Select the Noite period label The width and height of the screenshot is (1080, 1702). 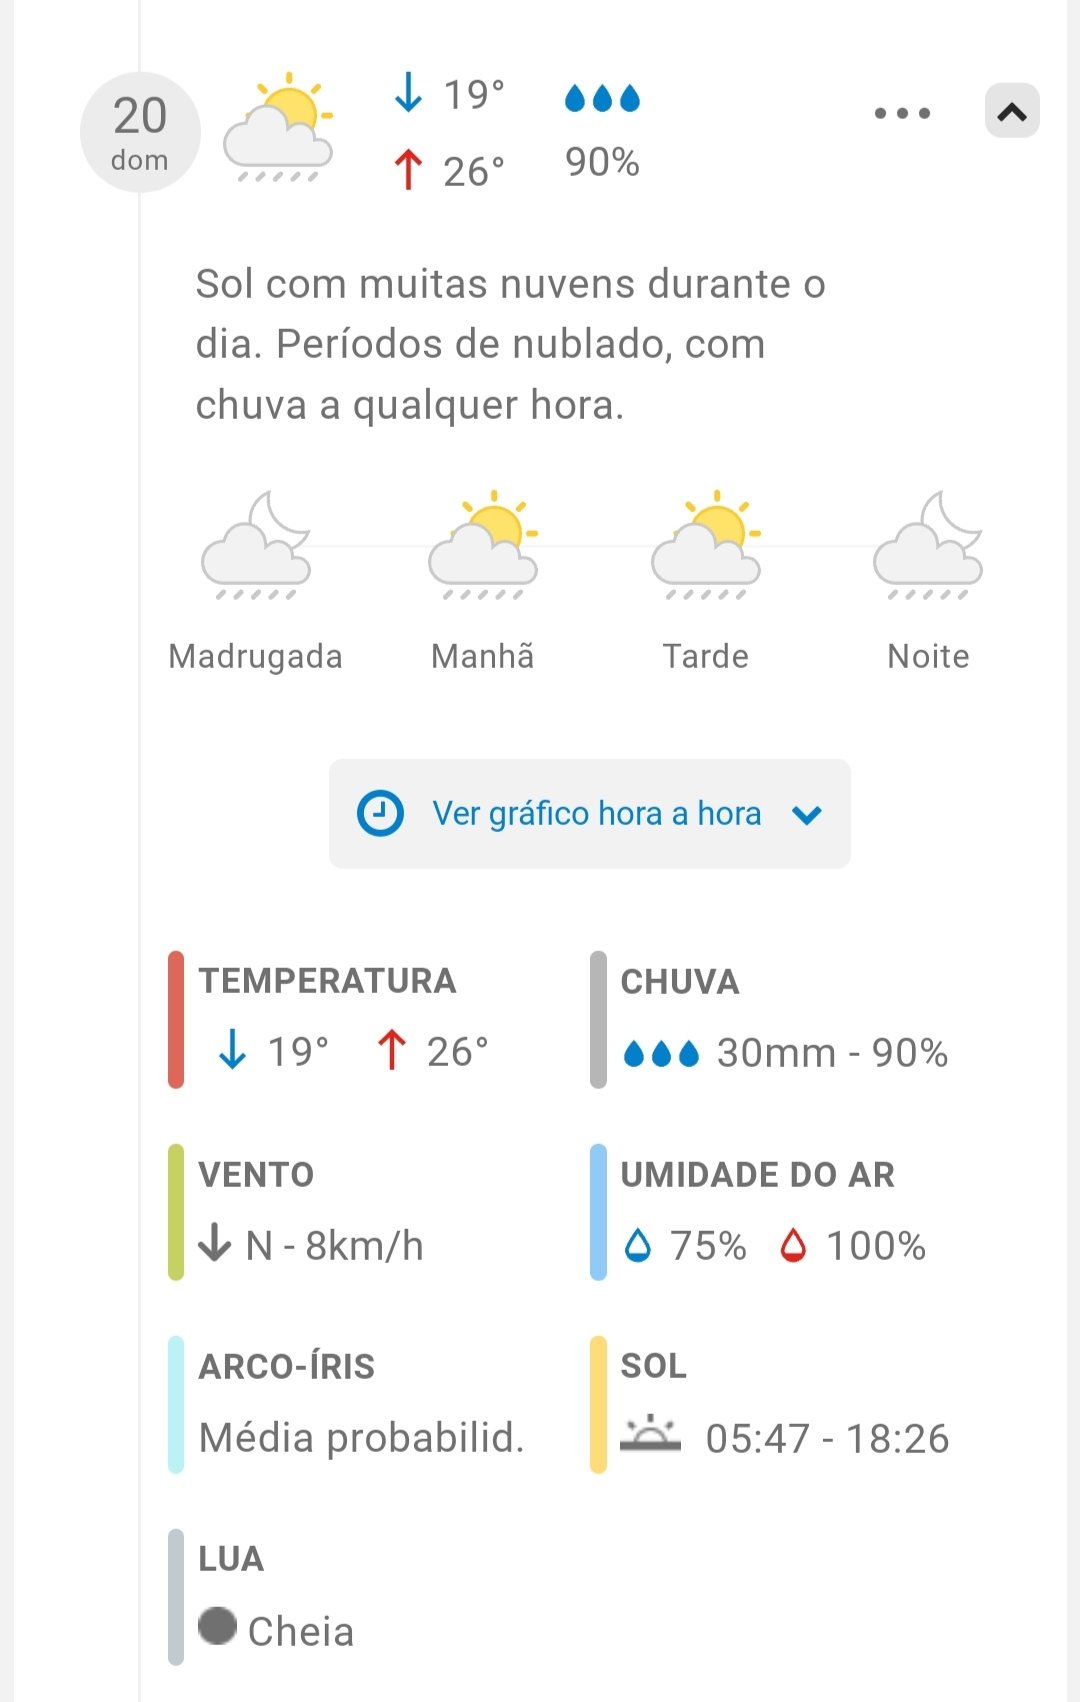click(x=928, y=657)
